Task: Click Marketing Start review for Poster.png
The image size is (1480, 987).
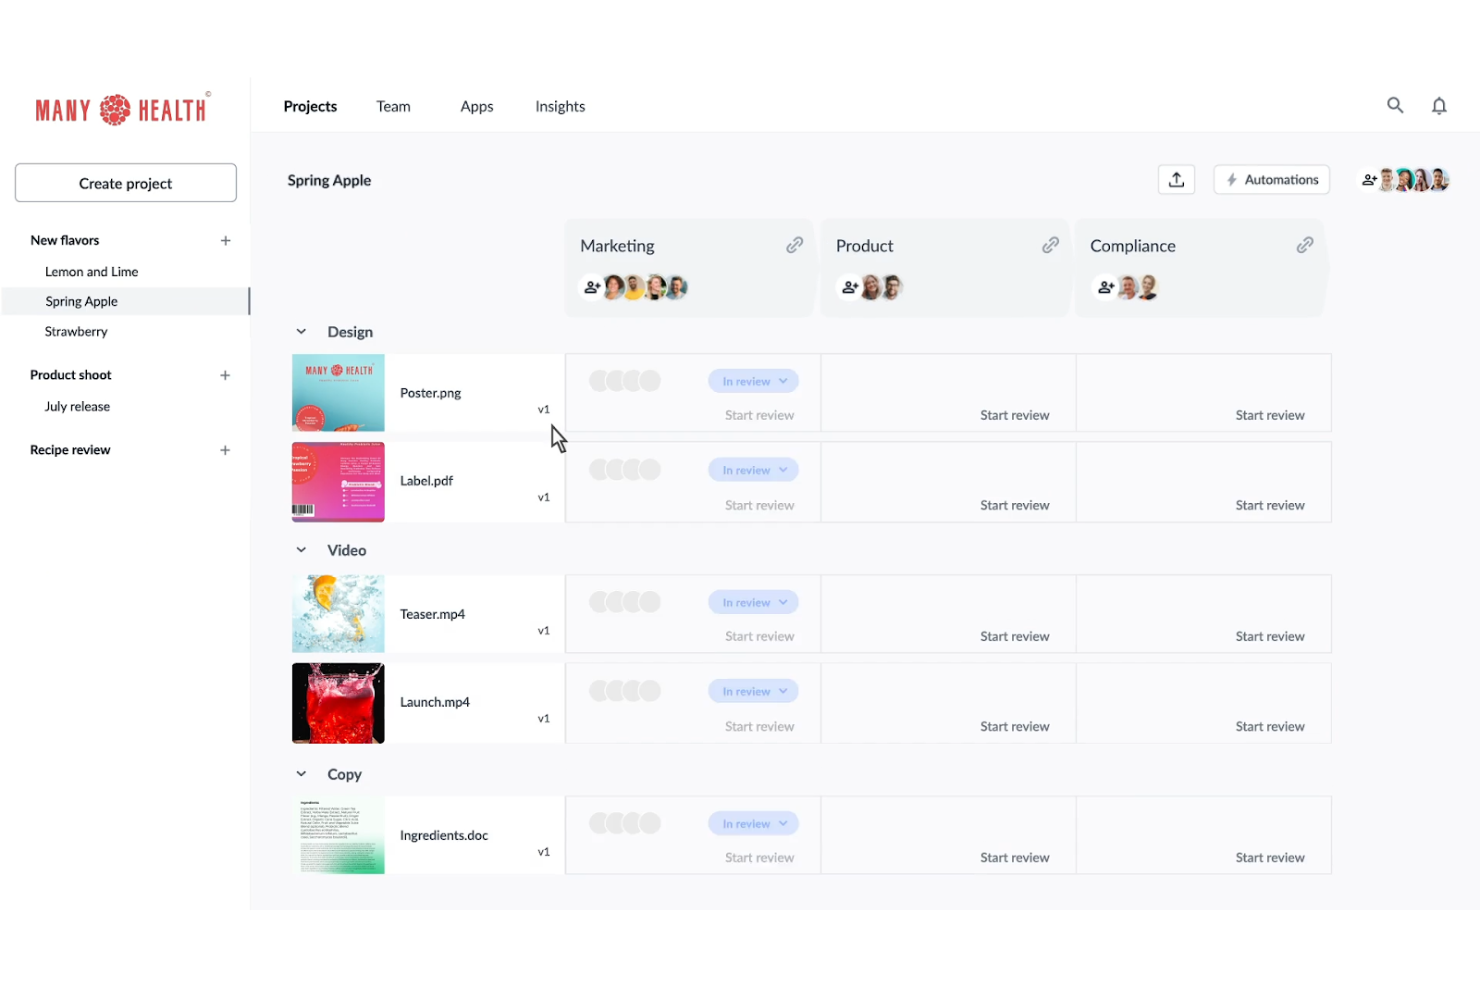Action: pos(760,415)
